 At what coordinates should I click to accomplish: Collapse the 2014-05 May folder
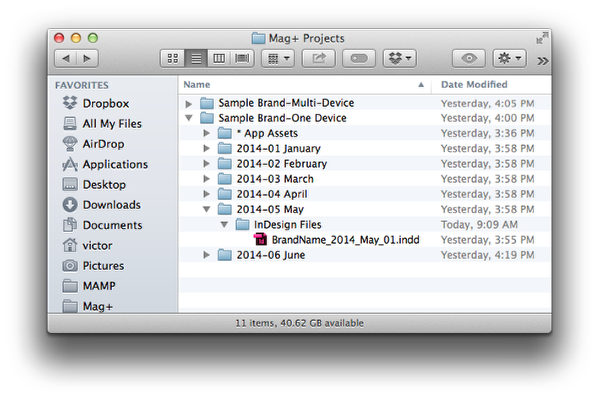tap(207, 209)
